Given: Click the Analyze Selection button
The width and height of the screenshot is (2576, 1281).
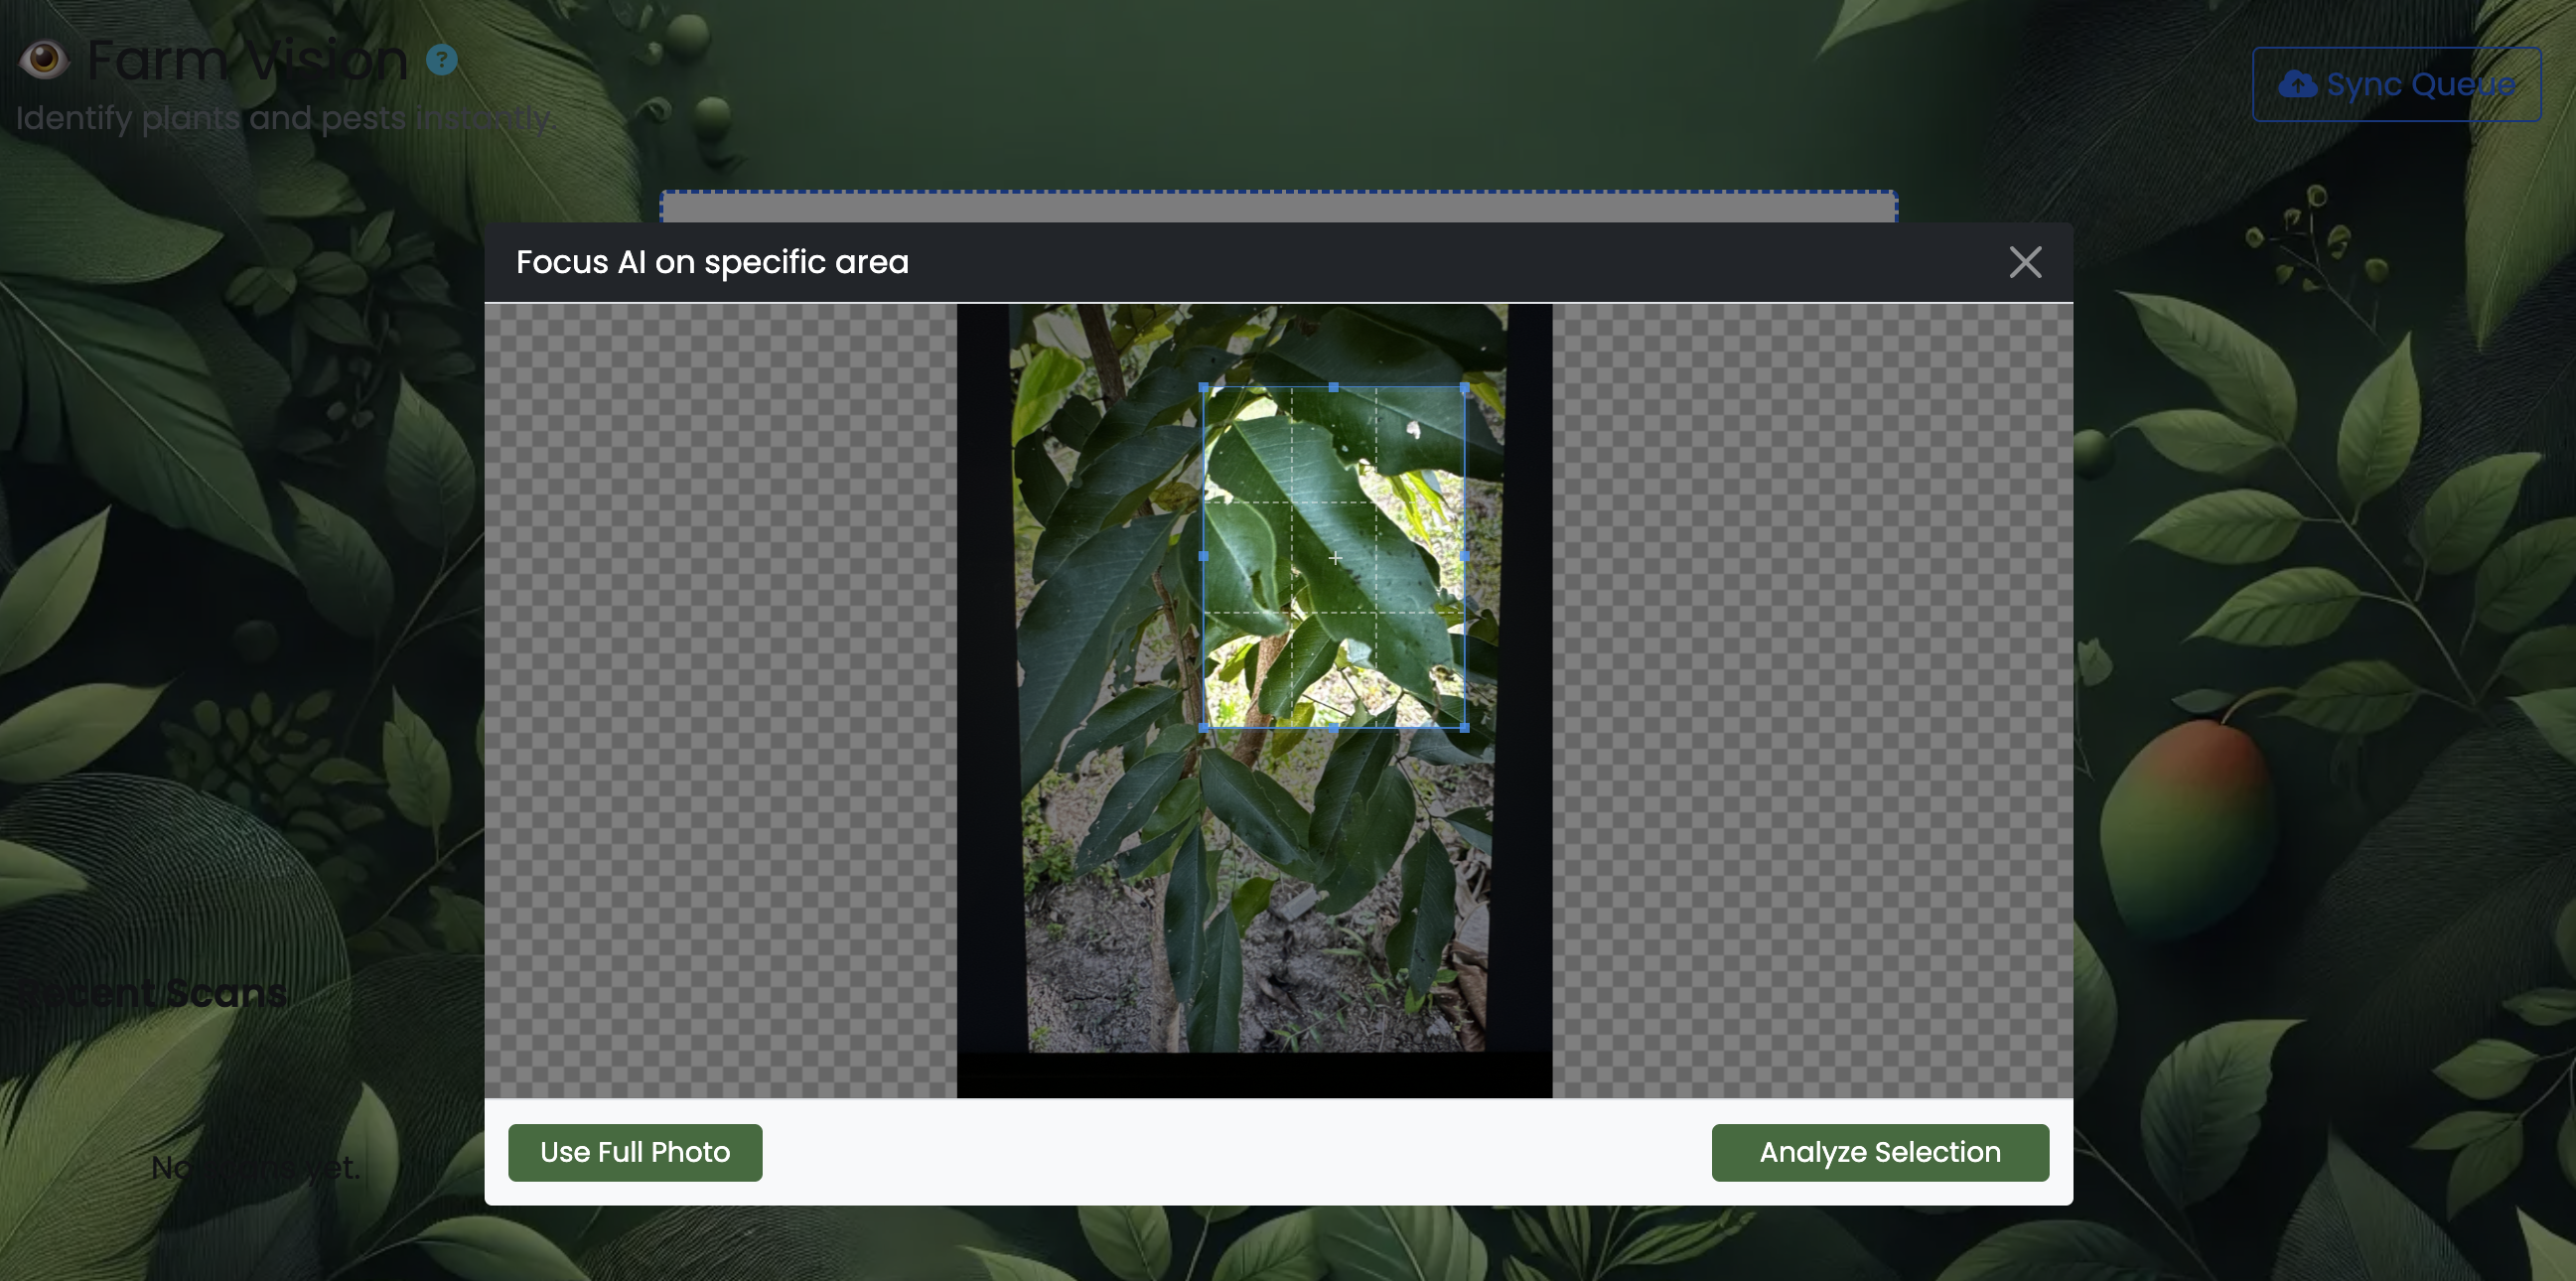Looking at the screenshot, I should click(x=1880, y=1152).
